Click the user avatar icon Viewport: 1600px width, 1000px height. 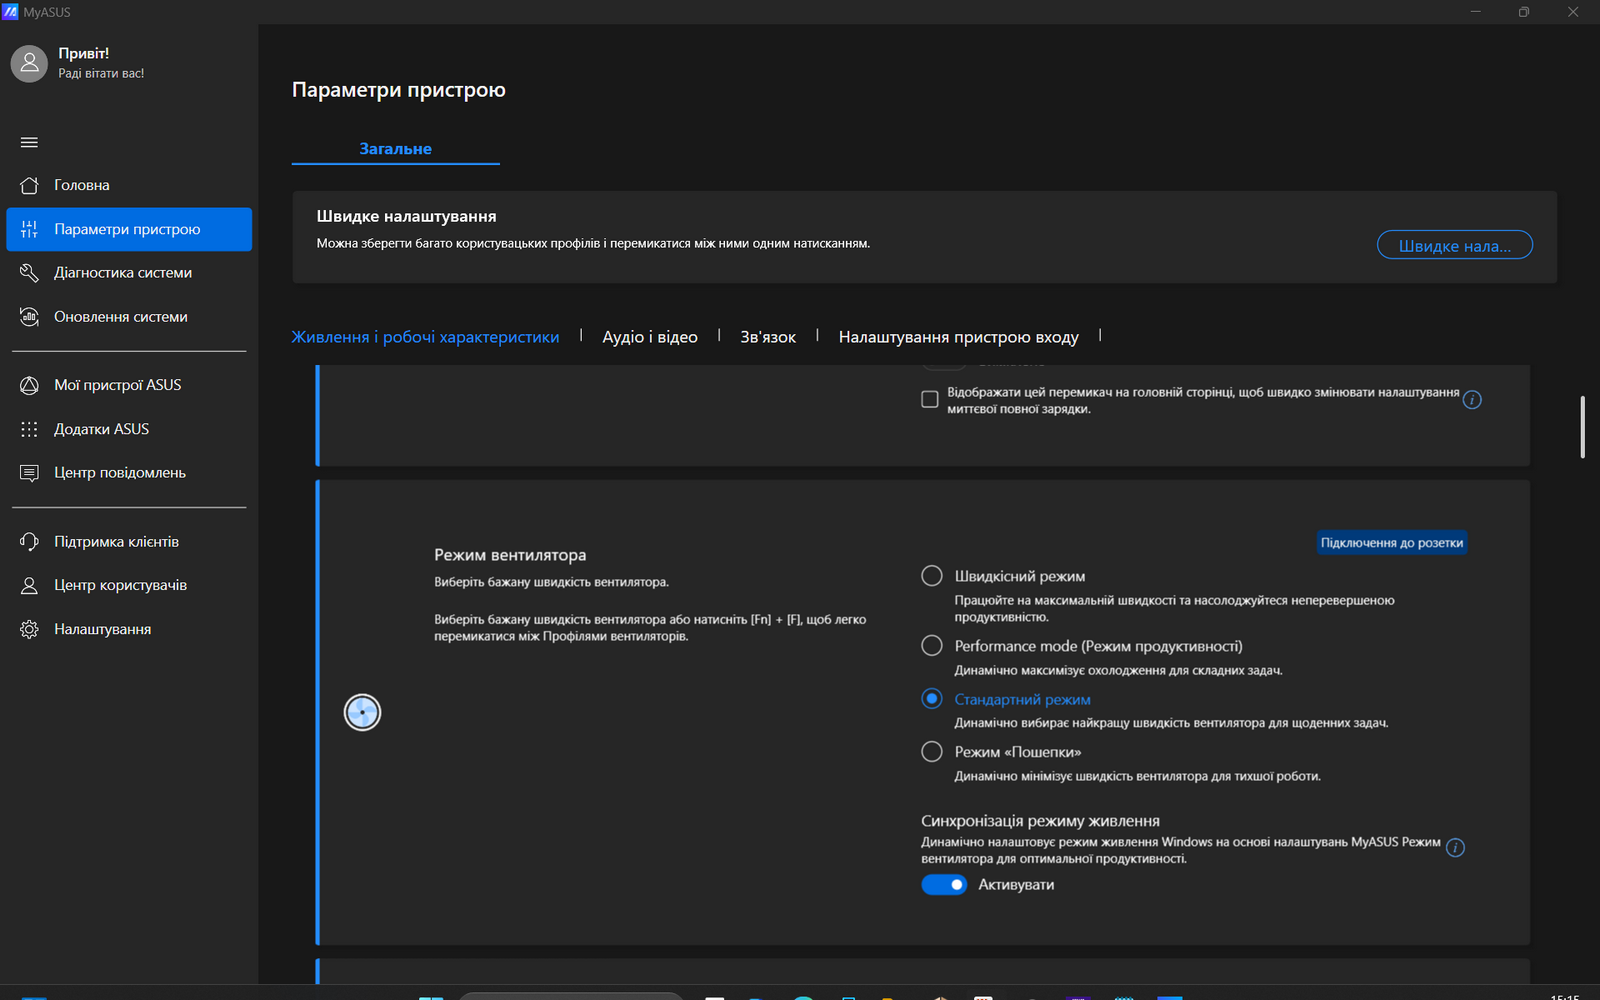click(29, 63)
